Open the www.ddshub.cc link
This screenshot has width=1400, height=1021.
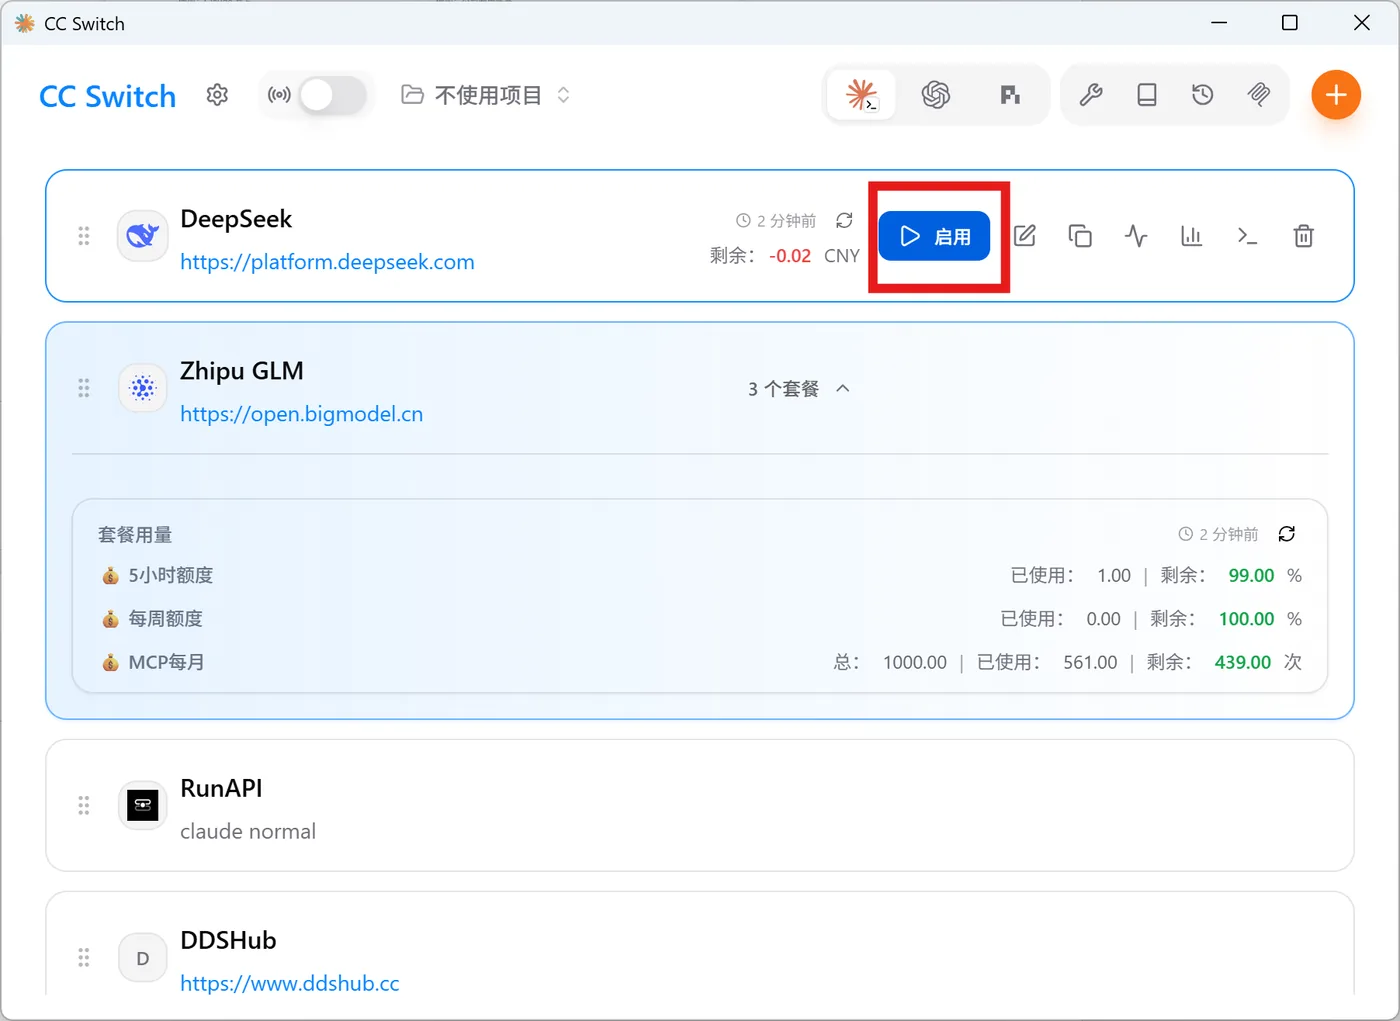(x=289, y=984)
